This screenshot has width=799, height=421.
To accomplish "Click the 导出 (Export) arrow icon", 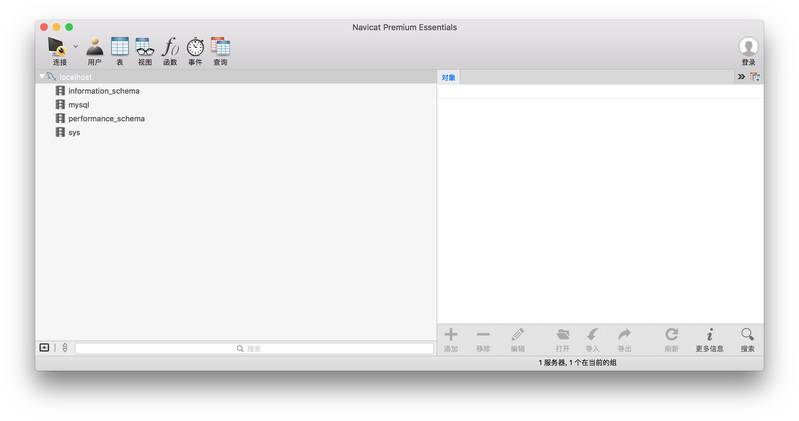I will click(624, 335).
